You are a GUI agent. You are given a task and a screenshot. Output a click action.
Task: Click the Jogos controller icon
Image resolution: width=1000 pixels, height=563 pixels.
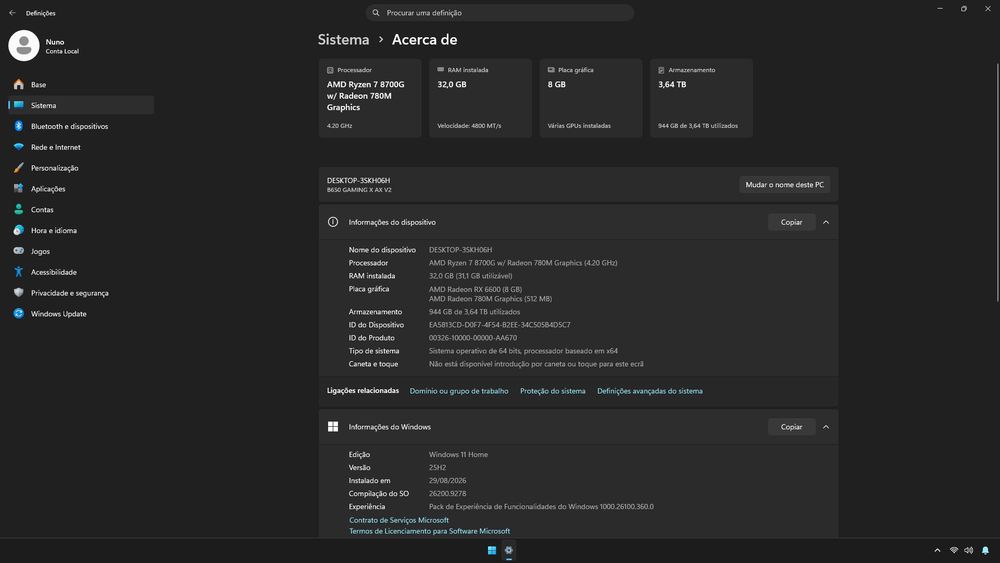click(x=18, y=251)
